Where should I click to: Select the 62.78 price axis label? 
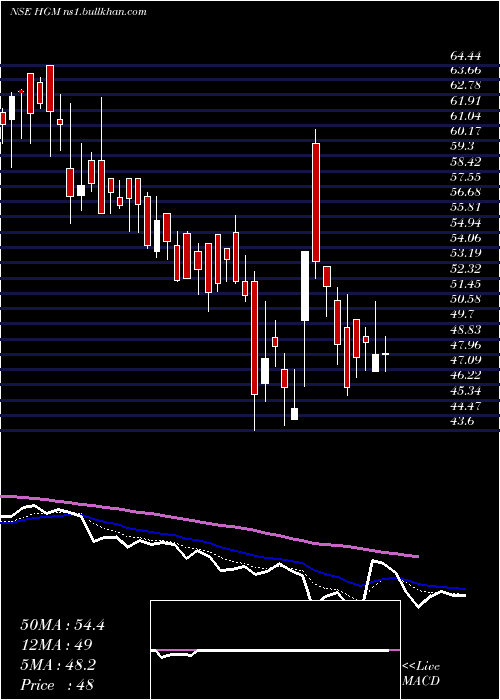point(466,86)
